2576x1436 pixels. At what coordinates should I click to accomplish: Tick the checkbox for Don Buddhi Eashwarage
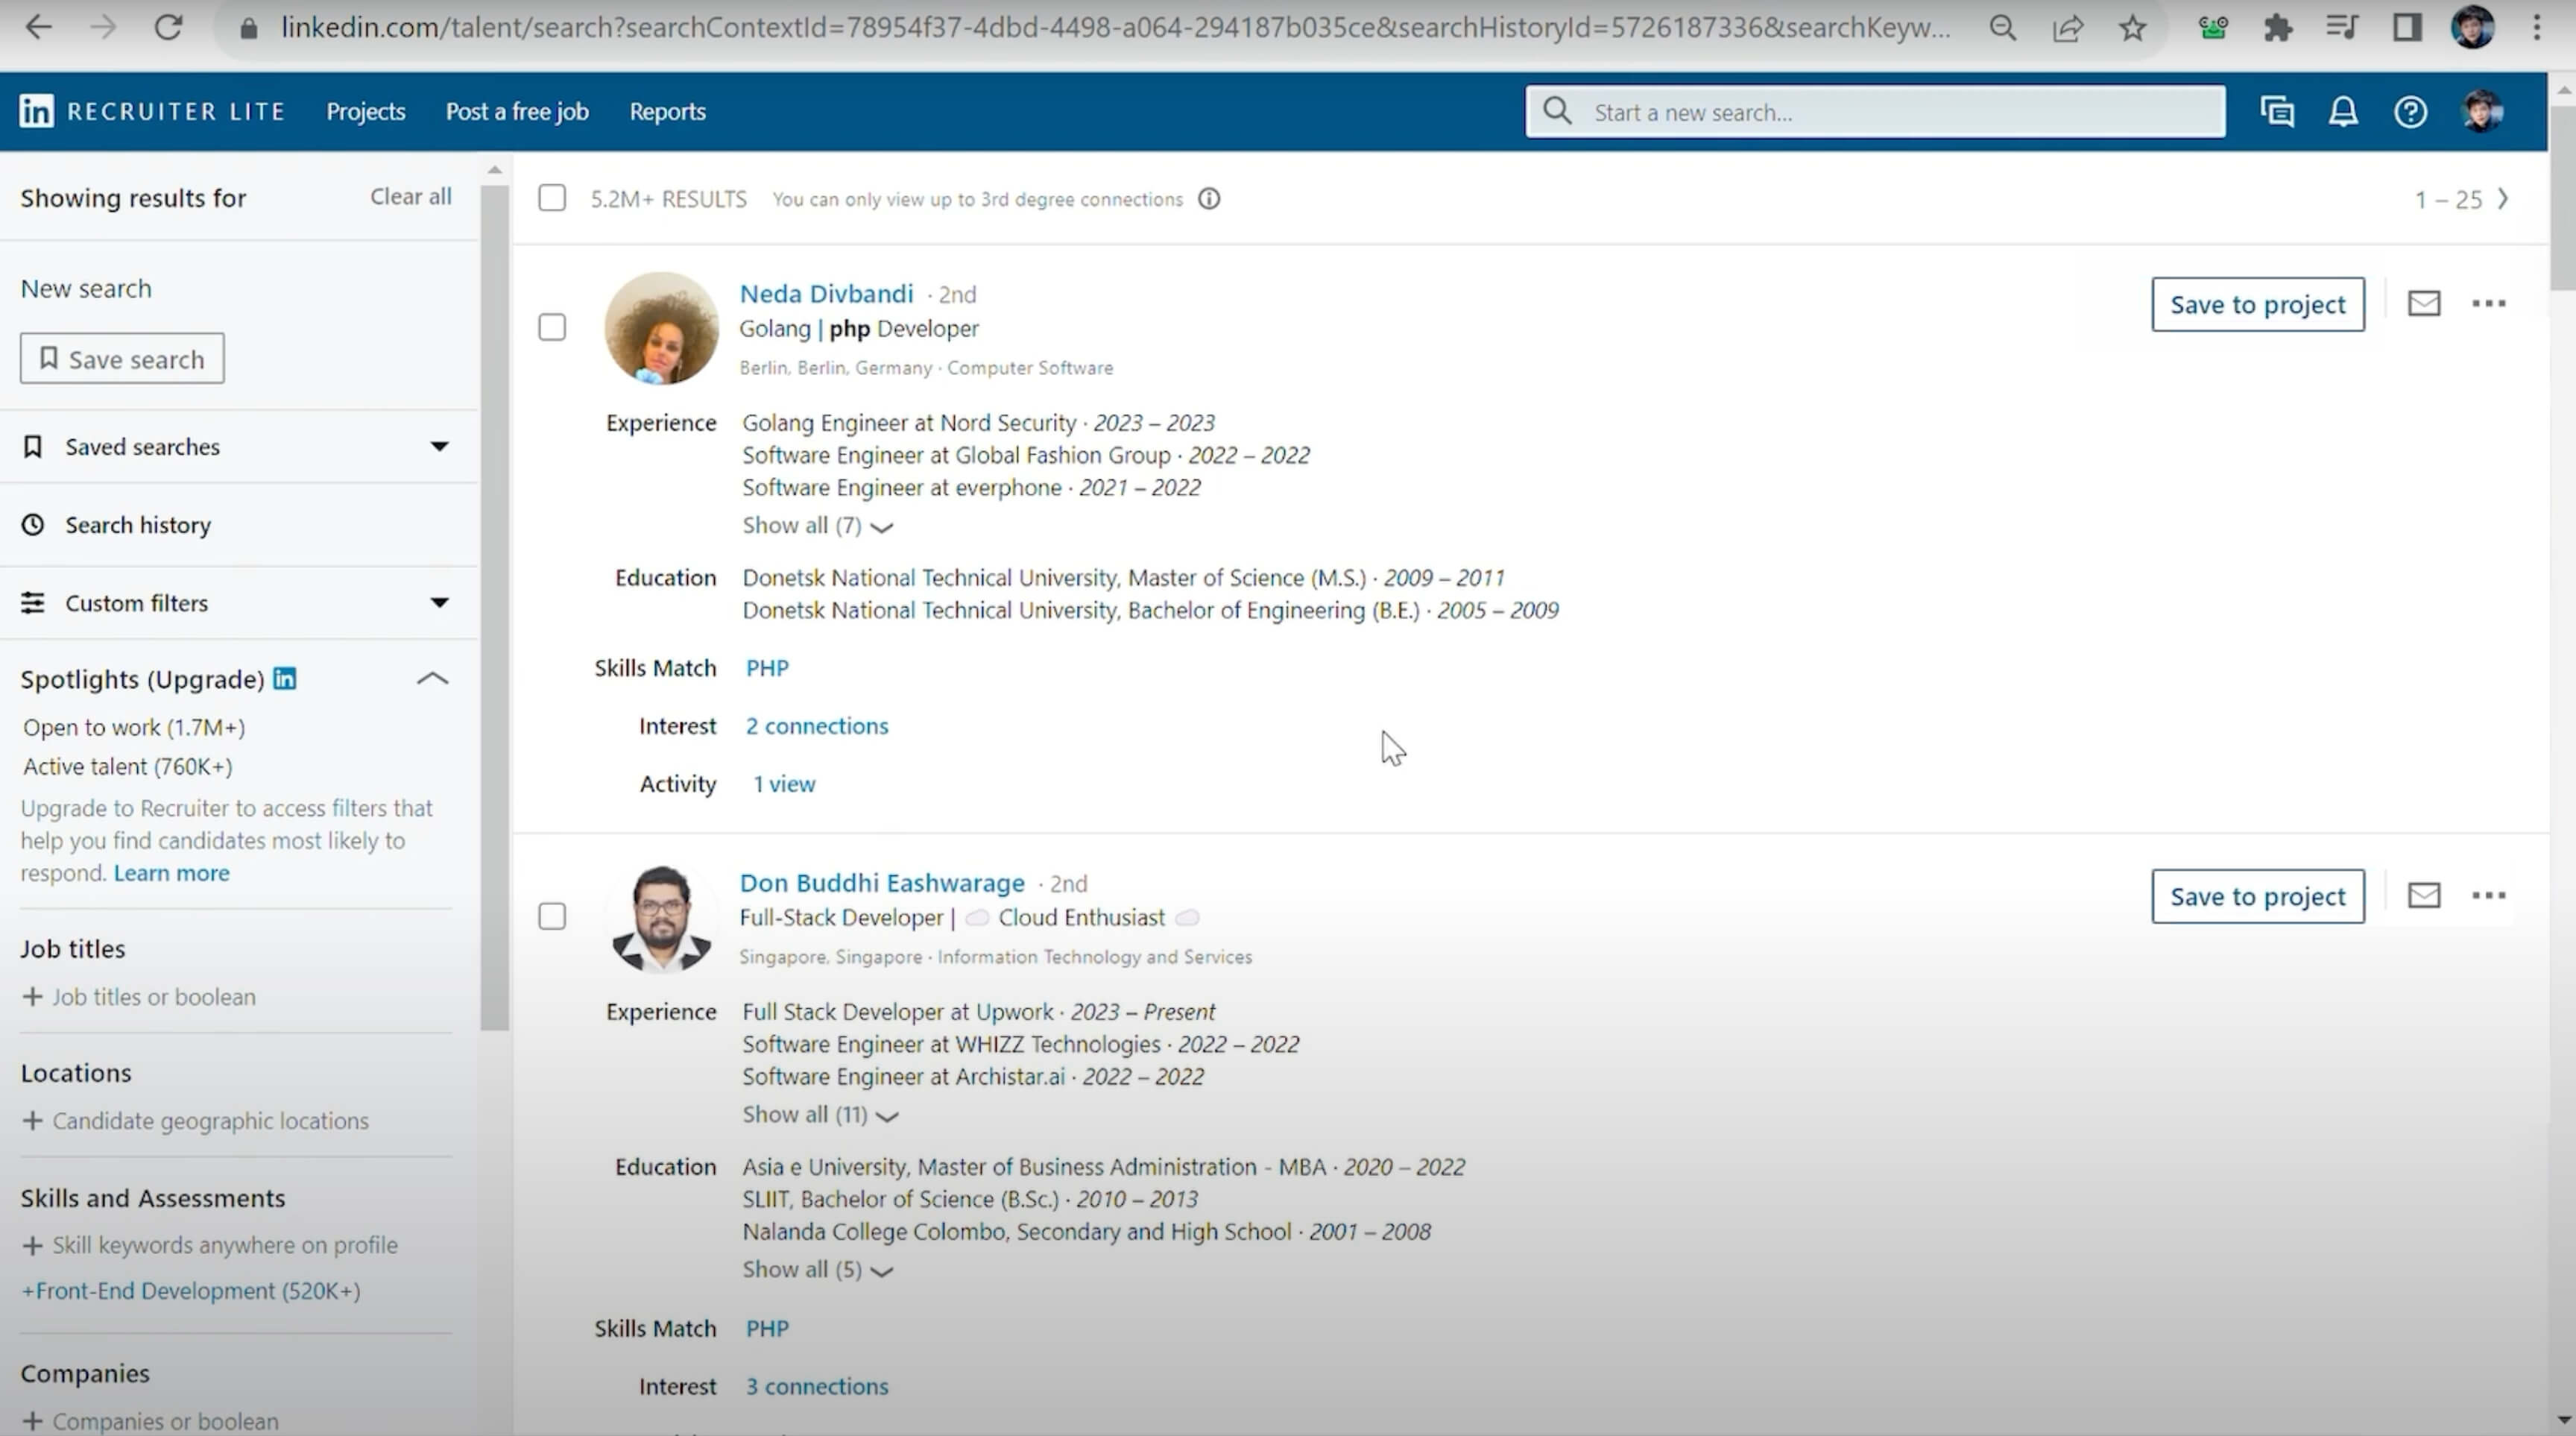tap(552, 916)
